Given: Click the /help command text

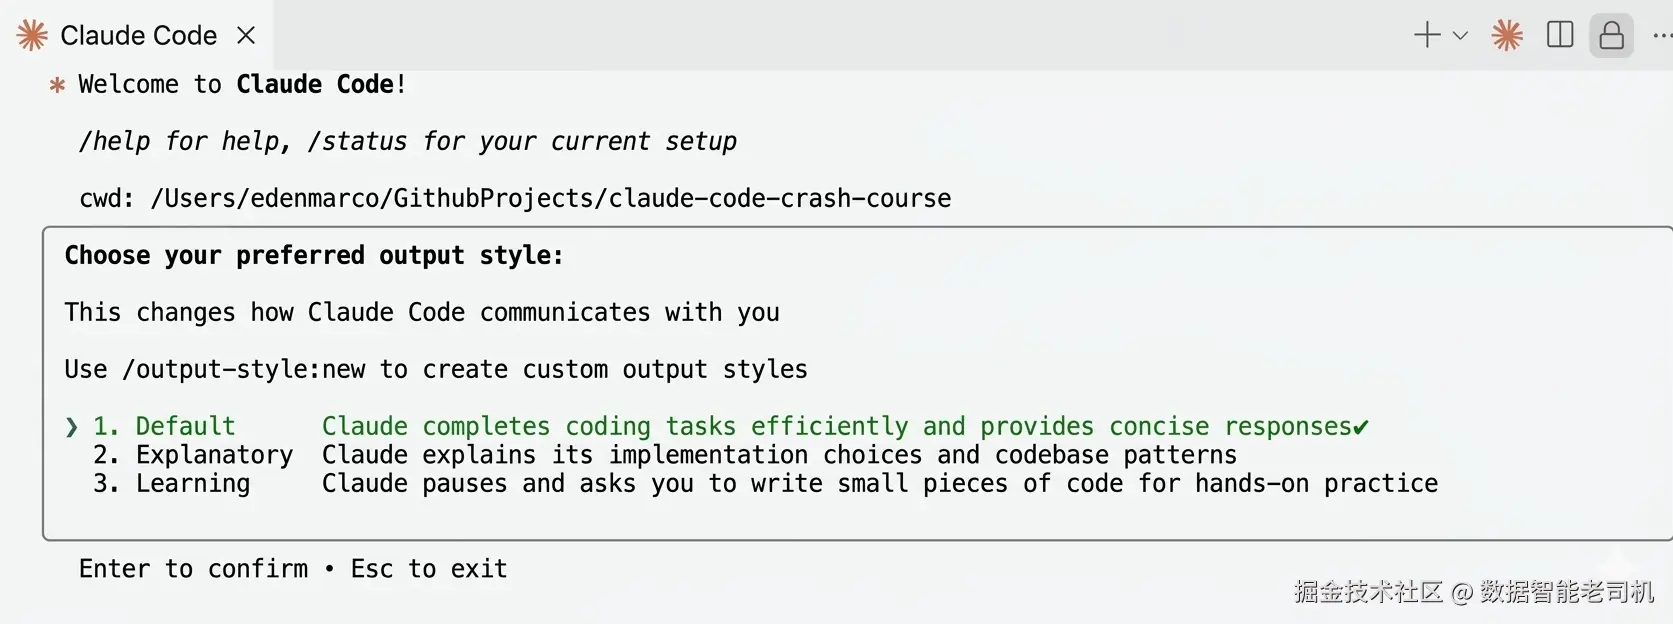Looking at the screenshot, I should pos(114,142).
